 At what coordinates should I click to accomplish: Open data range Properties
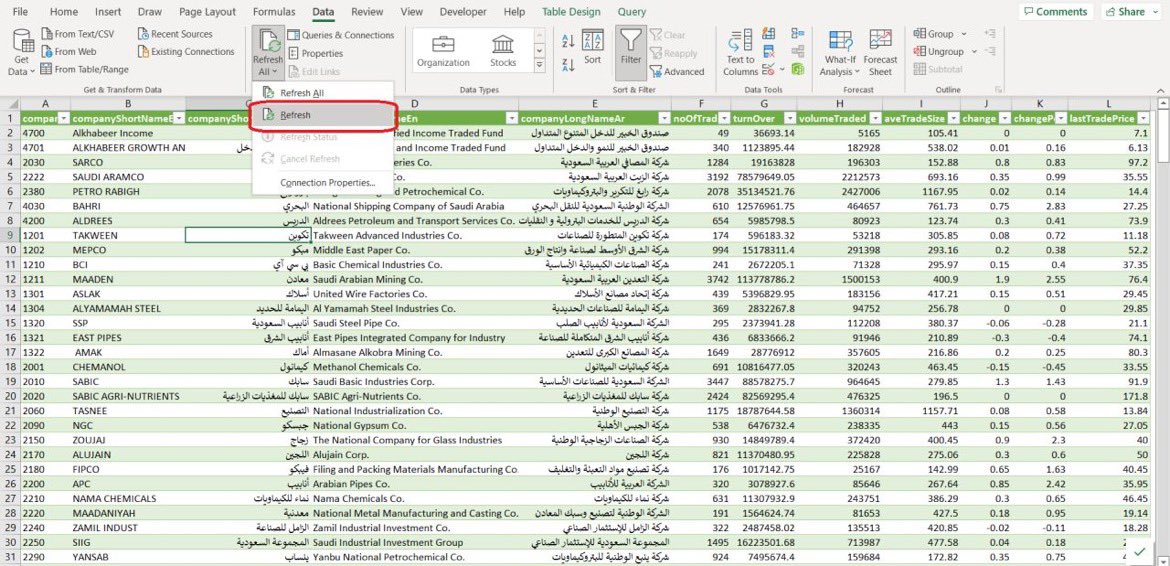(x=315, y=54)
